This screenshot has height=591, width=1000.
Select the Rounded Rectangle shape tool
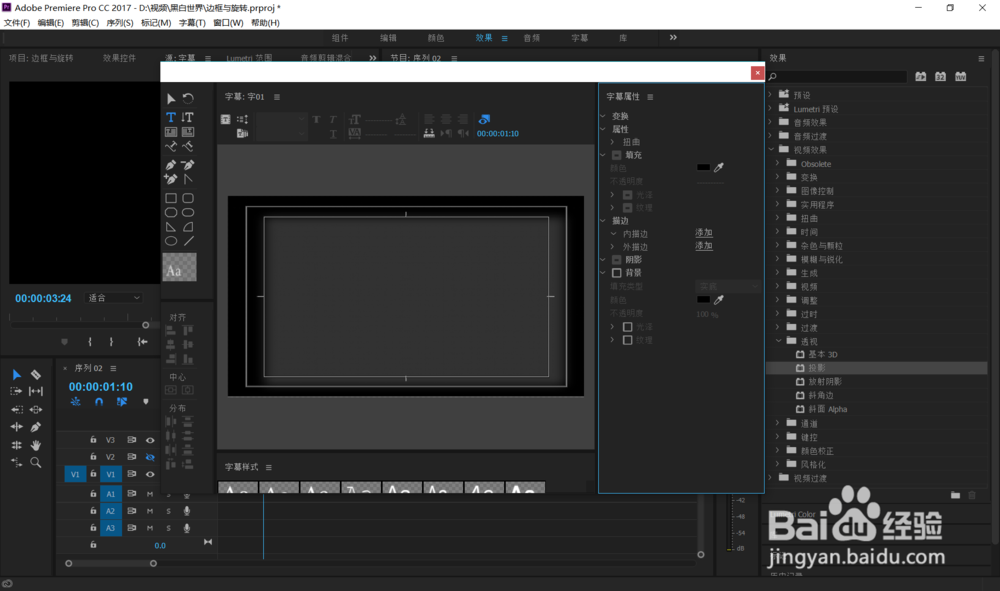coord(188,198)
